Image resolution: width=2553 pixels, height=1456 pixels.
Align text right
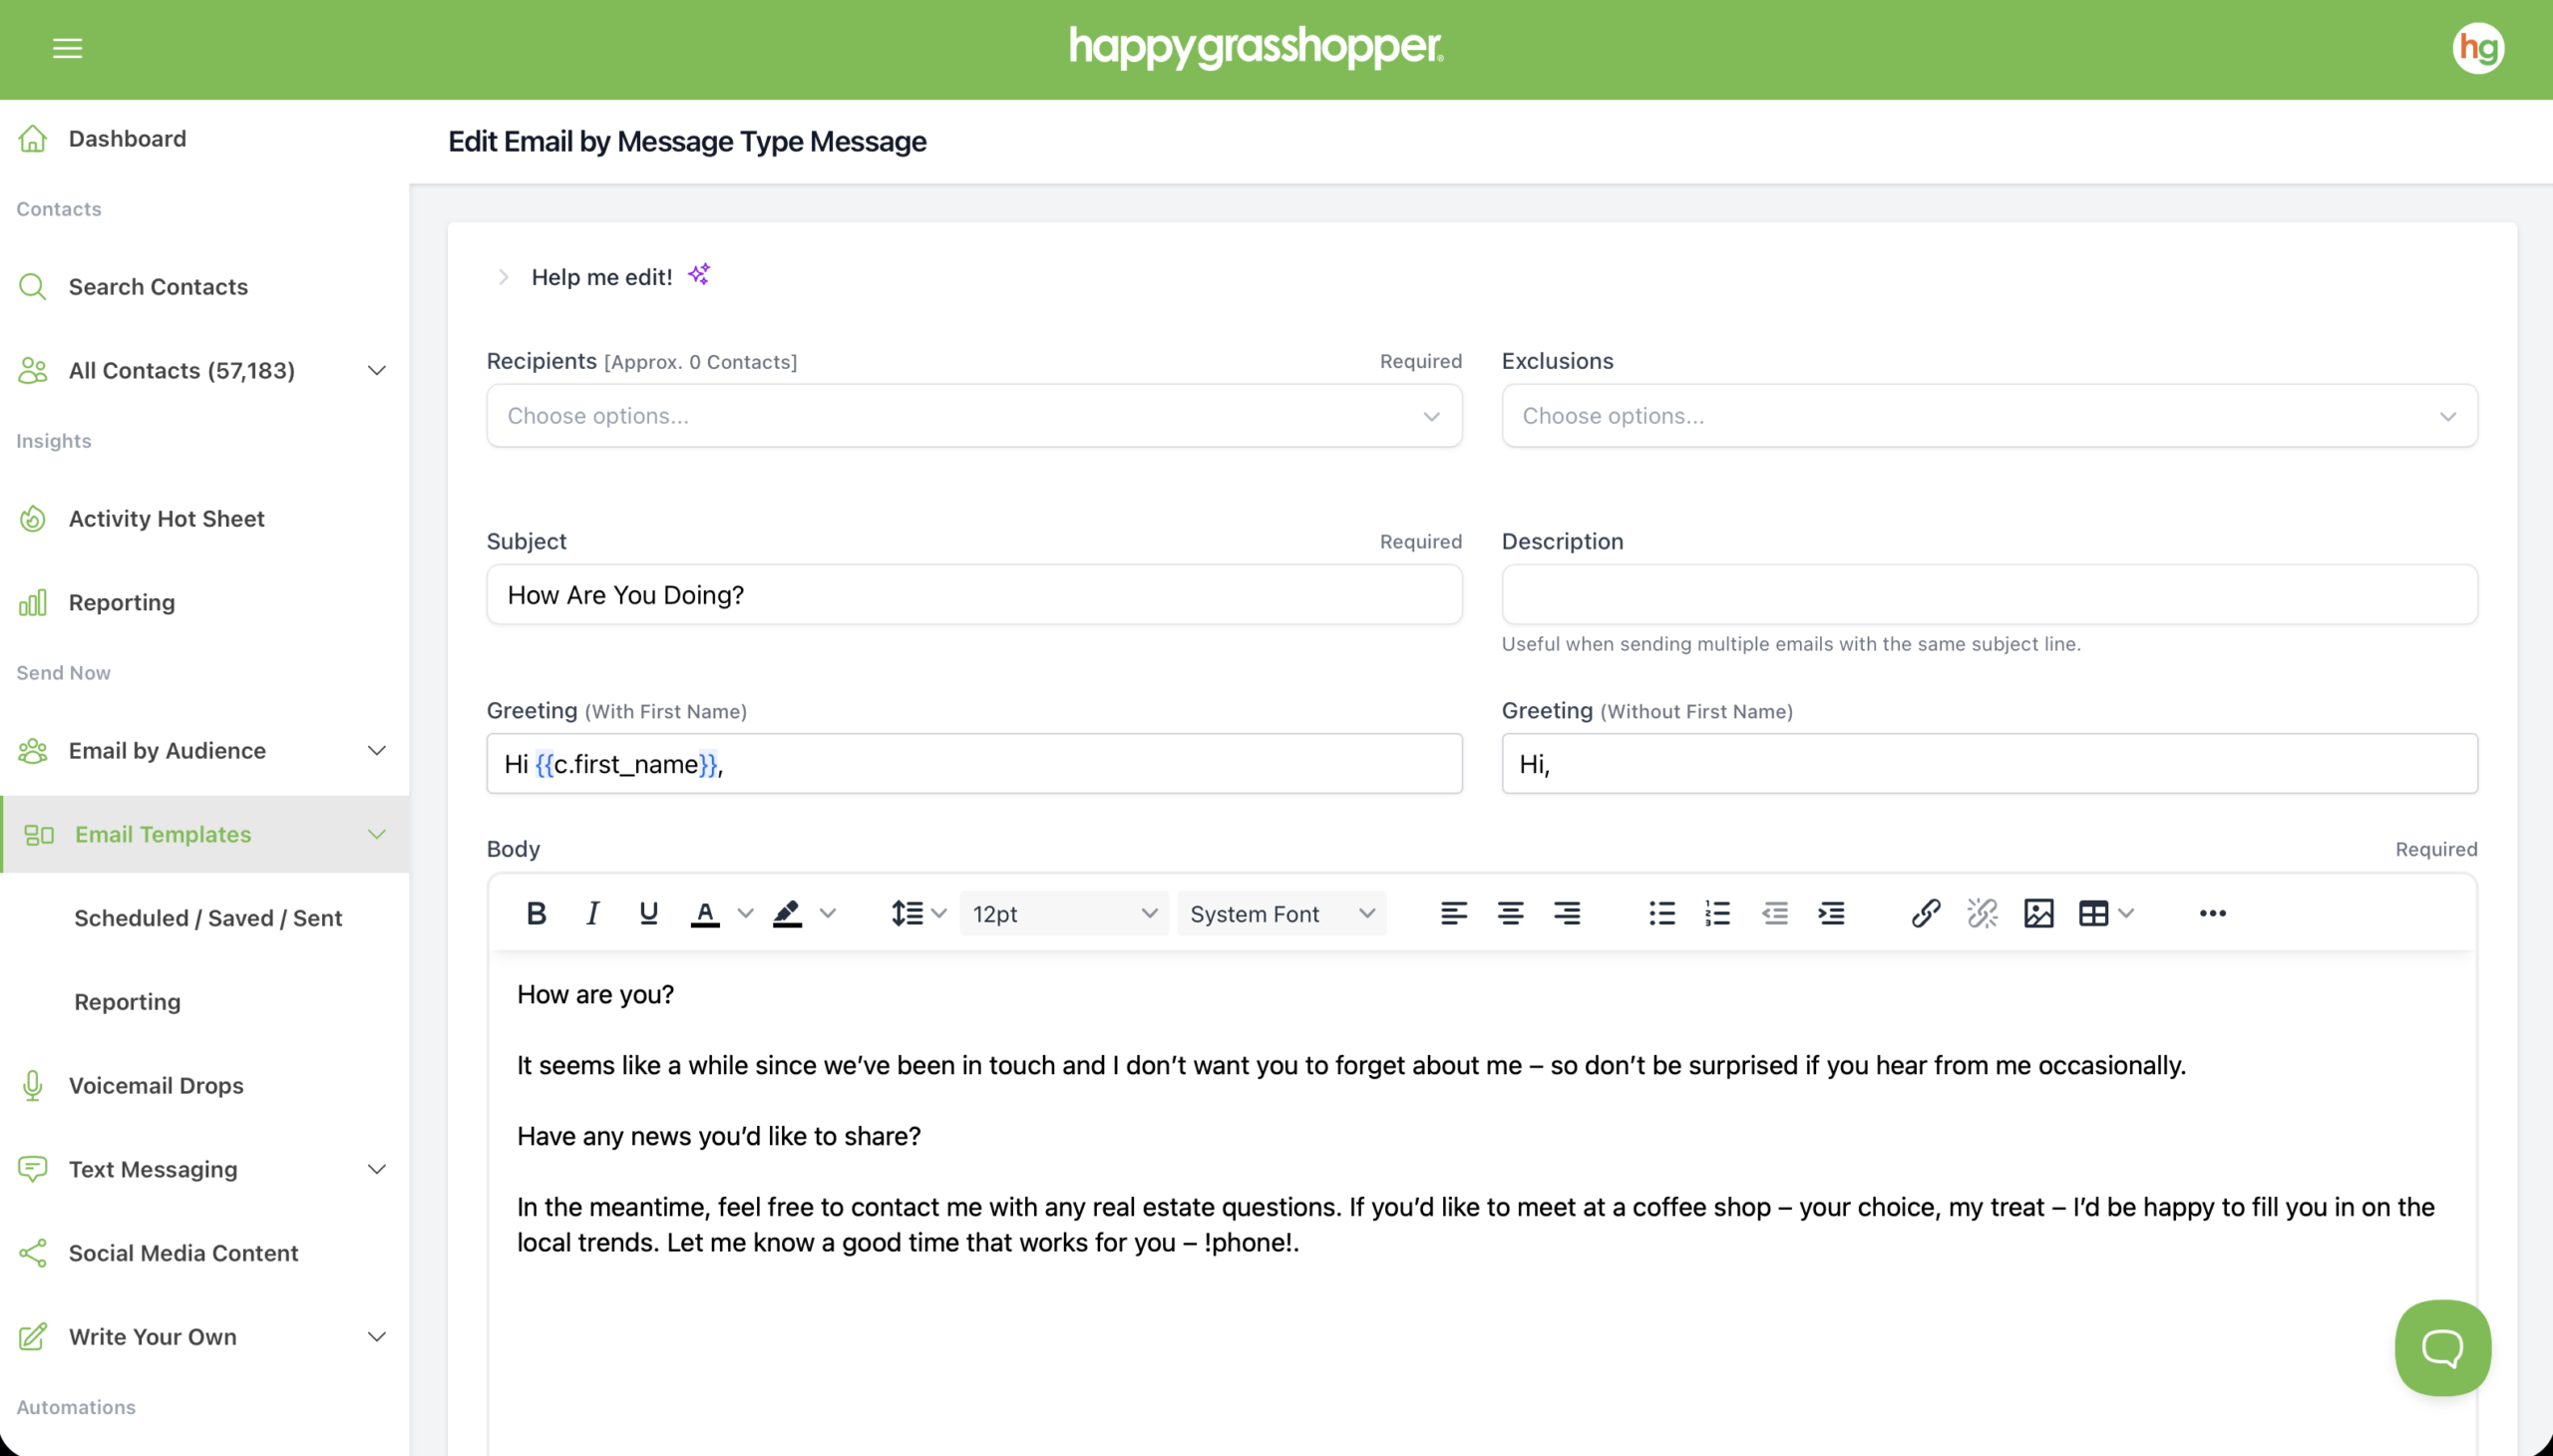pyautogui.click(x=1567, y=913)
